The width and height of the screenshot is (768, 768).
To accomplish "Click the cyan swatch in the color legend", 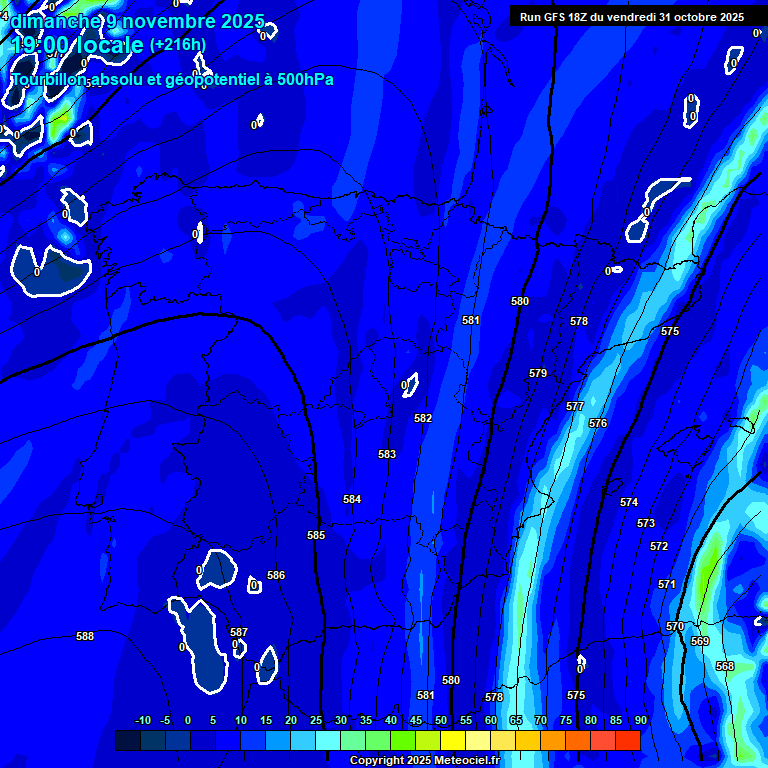I will click(x=328, y=740).
